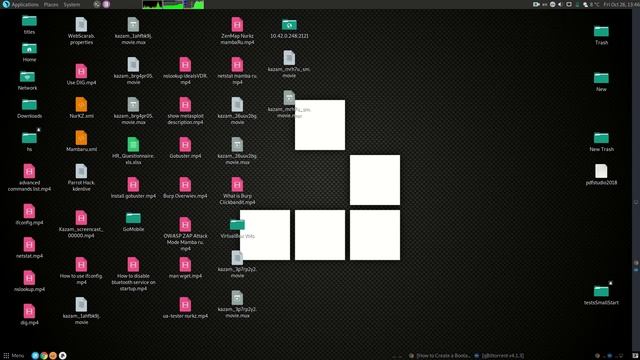Select kazam_mrh7u_sm.movie file

289,64
